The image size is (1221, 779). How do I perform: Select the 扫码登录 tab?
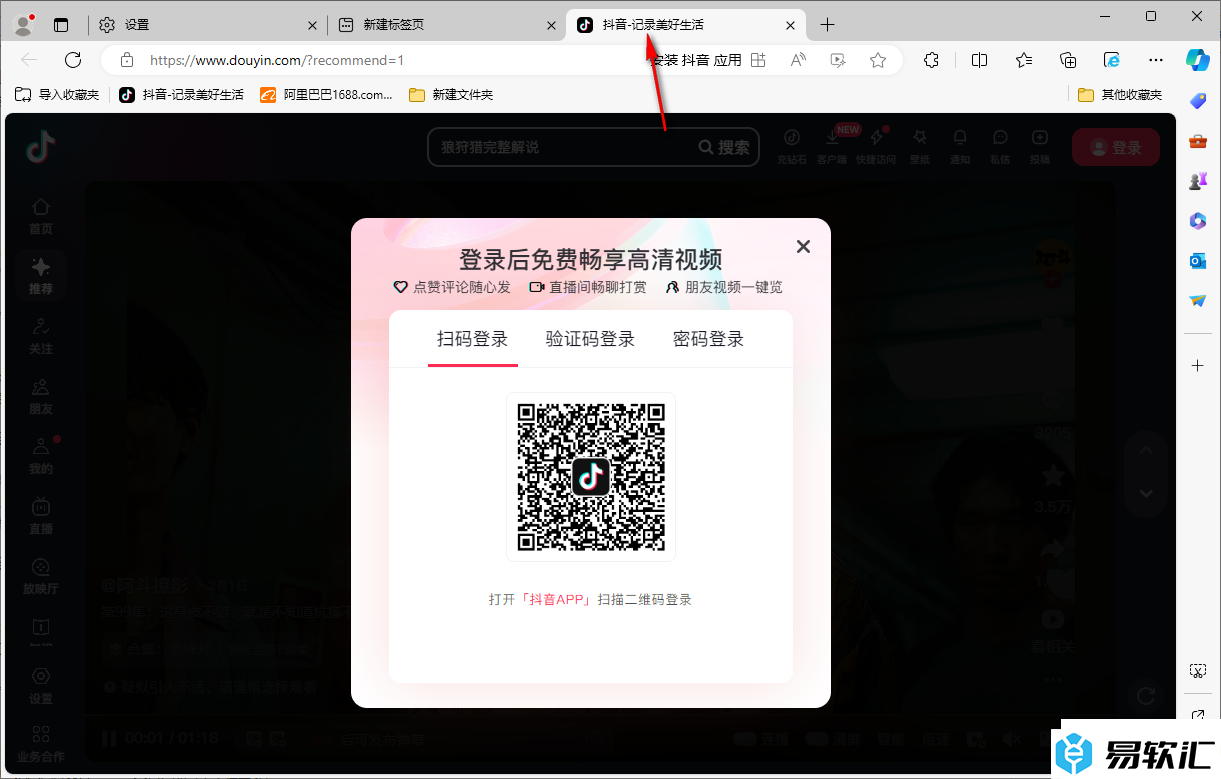(473, 339)
